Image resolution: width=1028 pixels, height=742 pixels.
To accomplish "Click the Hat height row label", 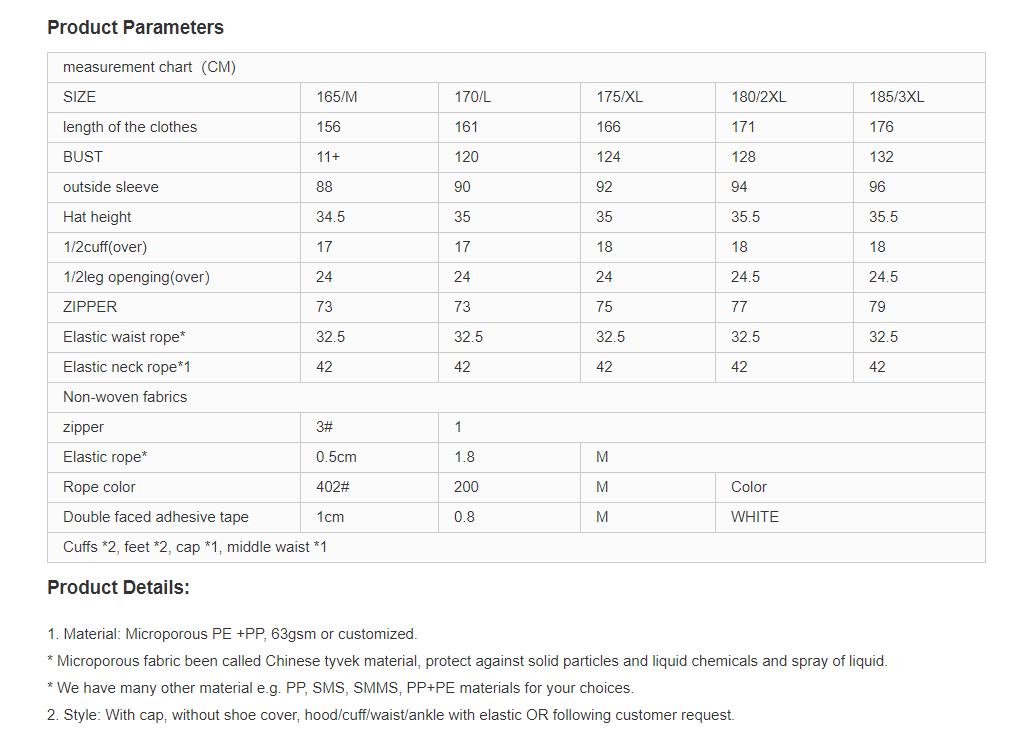I will (x=97, y=217).
